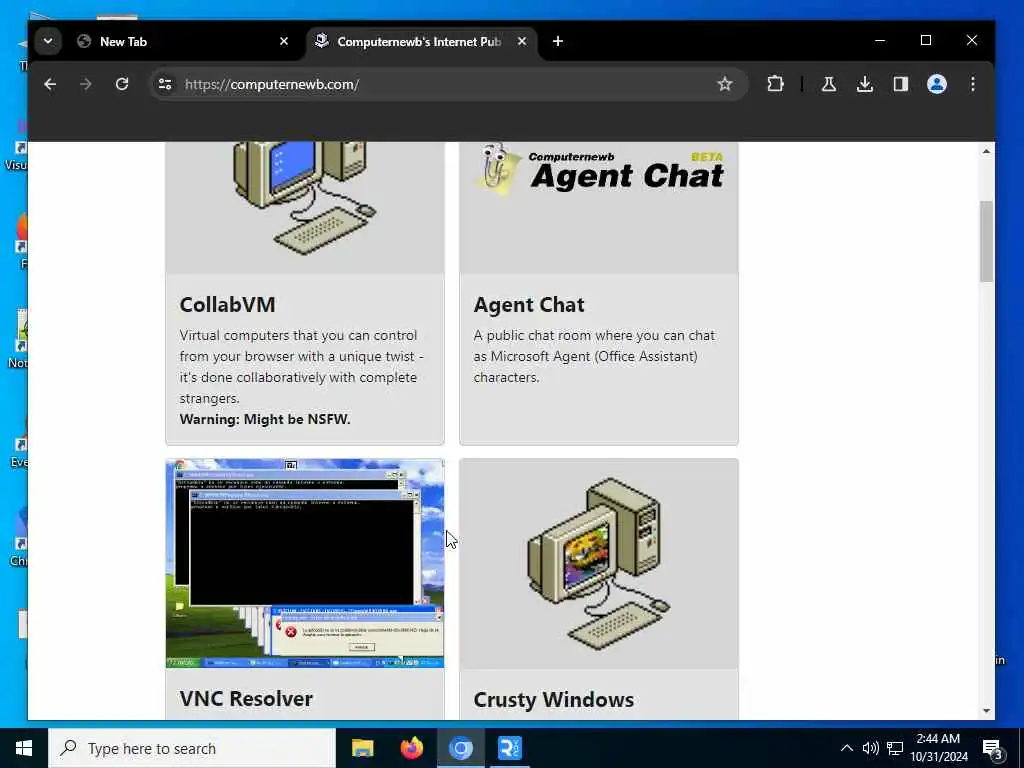
Task: Open site information icon in address bar
Action: [x=165, y=84]
